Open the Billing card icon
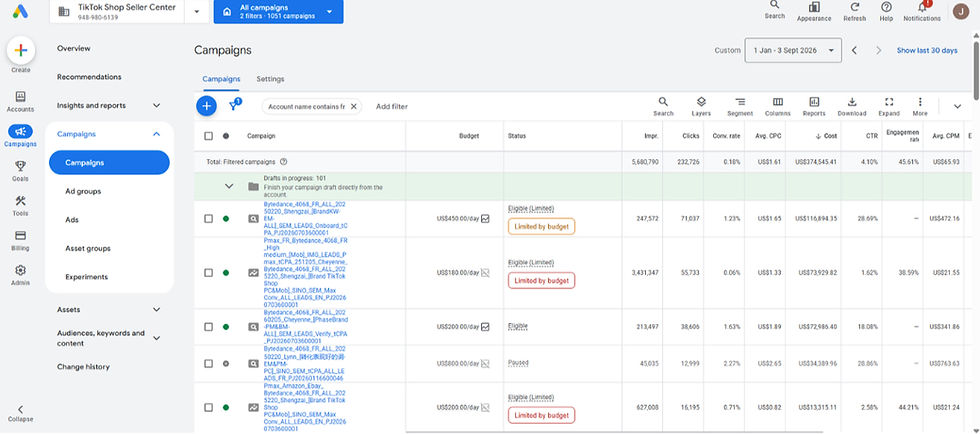The height and width of the screenshot is (434, 980). coord(21,236)
